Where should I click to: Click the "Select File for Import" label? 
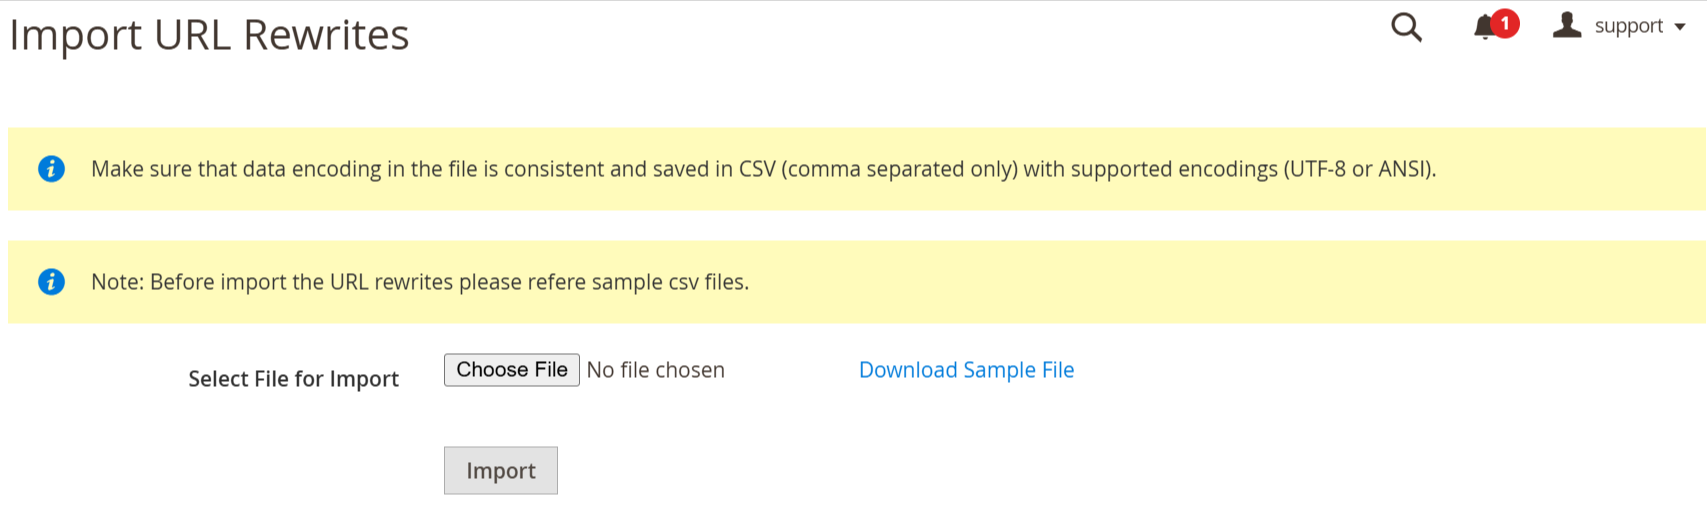(293, 379)
